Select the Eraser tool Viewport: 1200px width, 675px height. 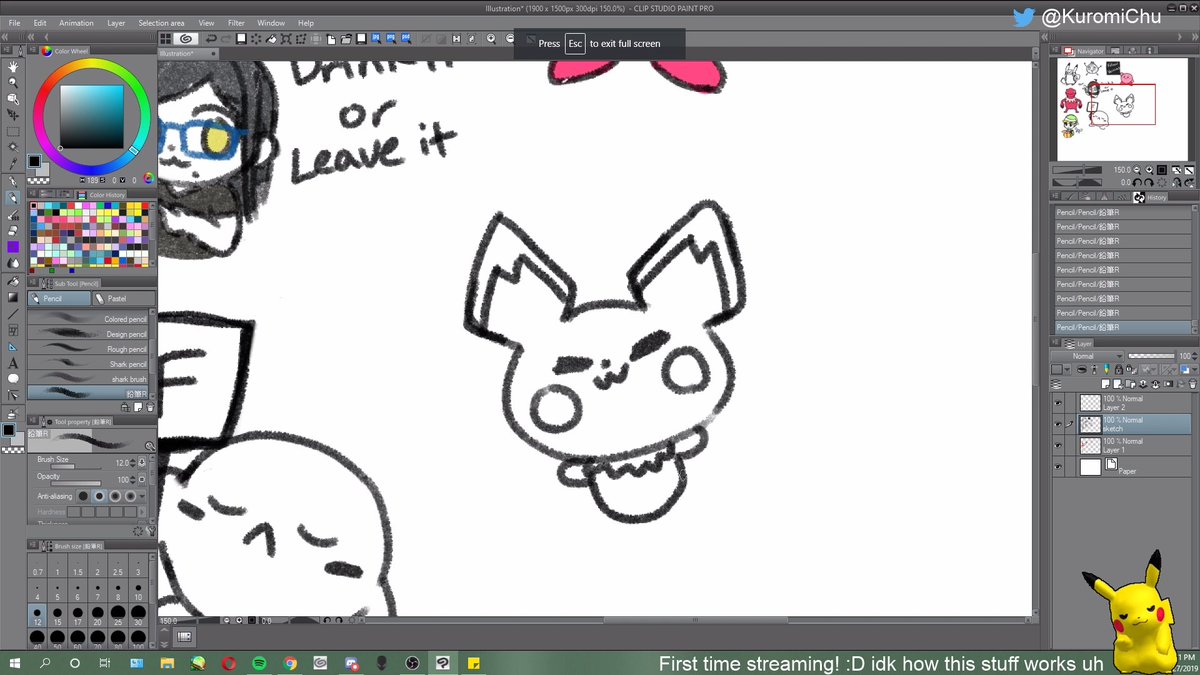13,230
